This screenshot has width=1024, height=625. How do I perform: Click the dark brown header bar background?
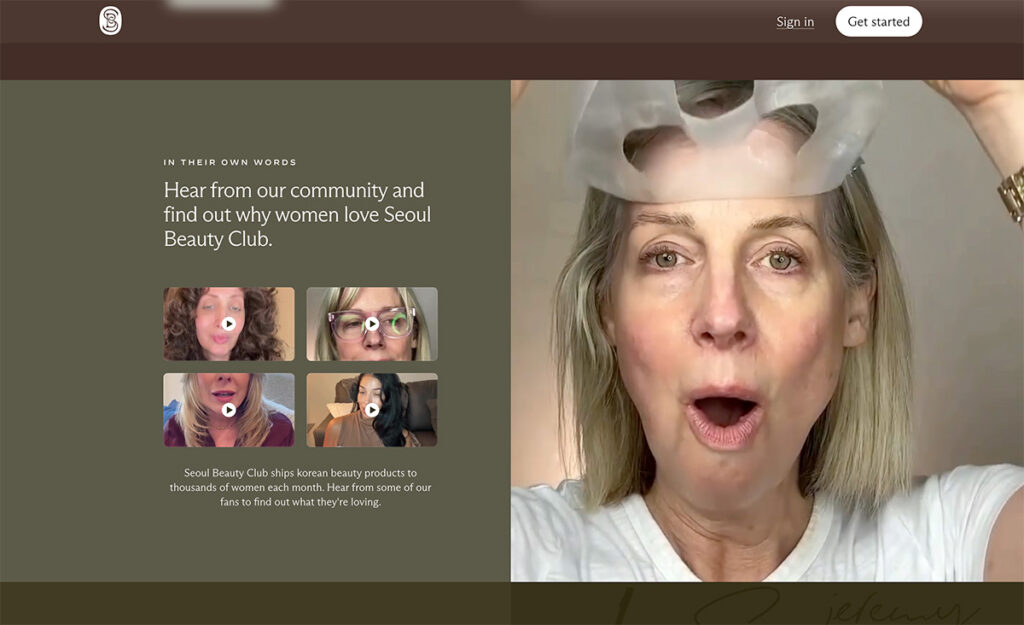[x=500, y=58]
